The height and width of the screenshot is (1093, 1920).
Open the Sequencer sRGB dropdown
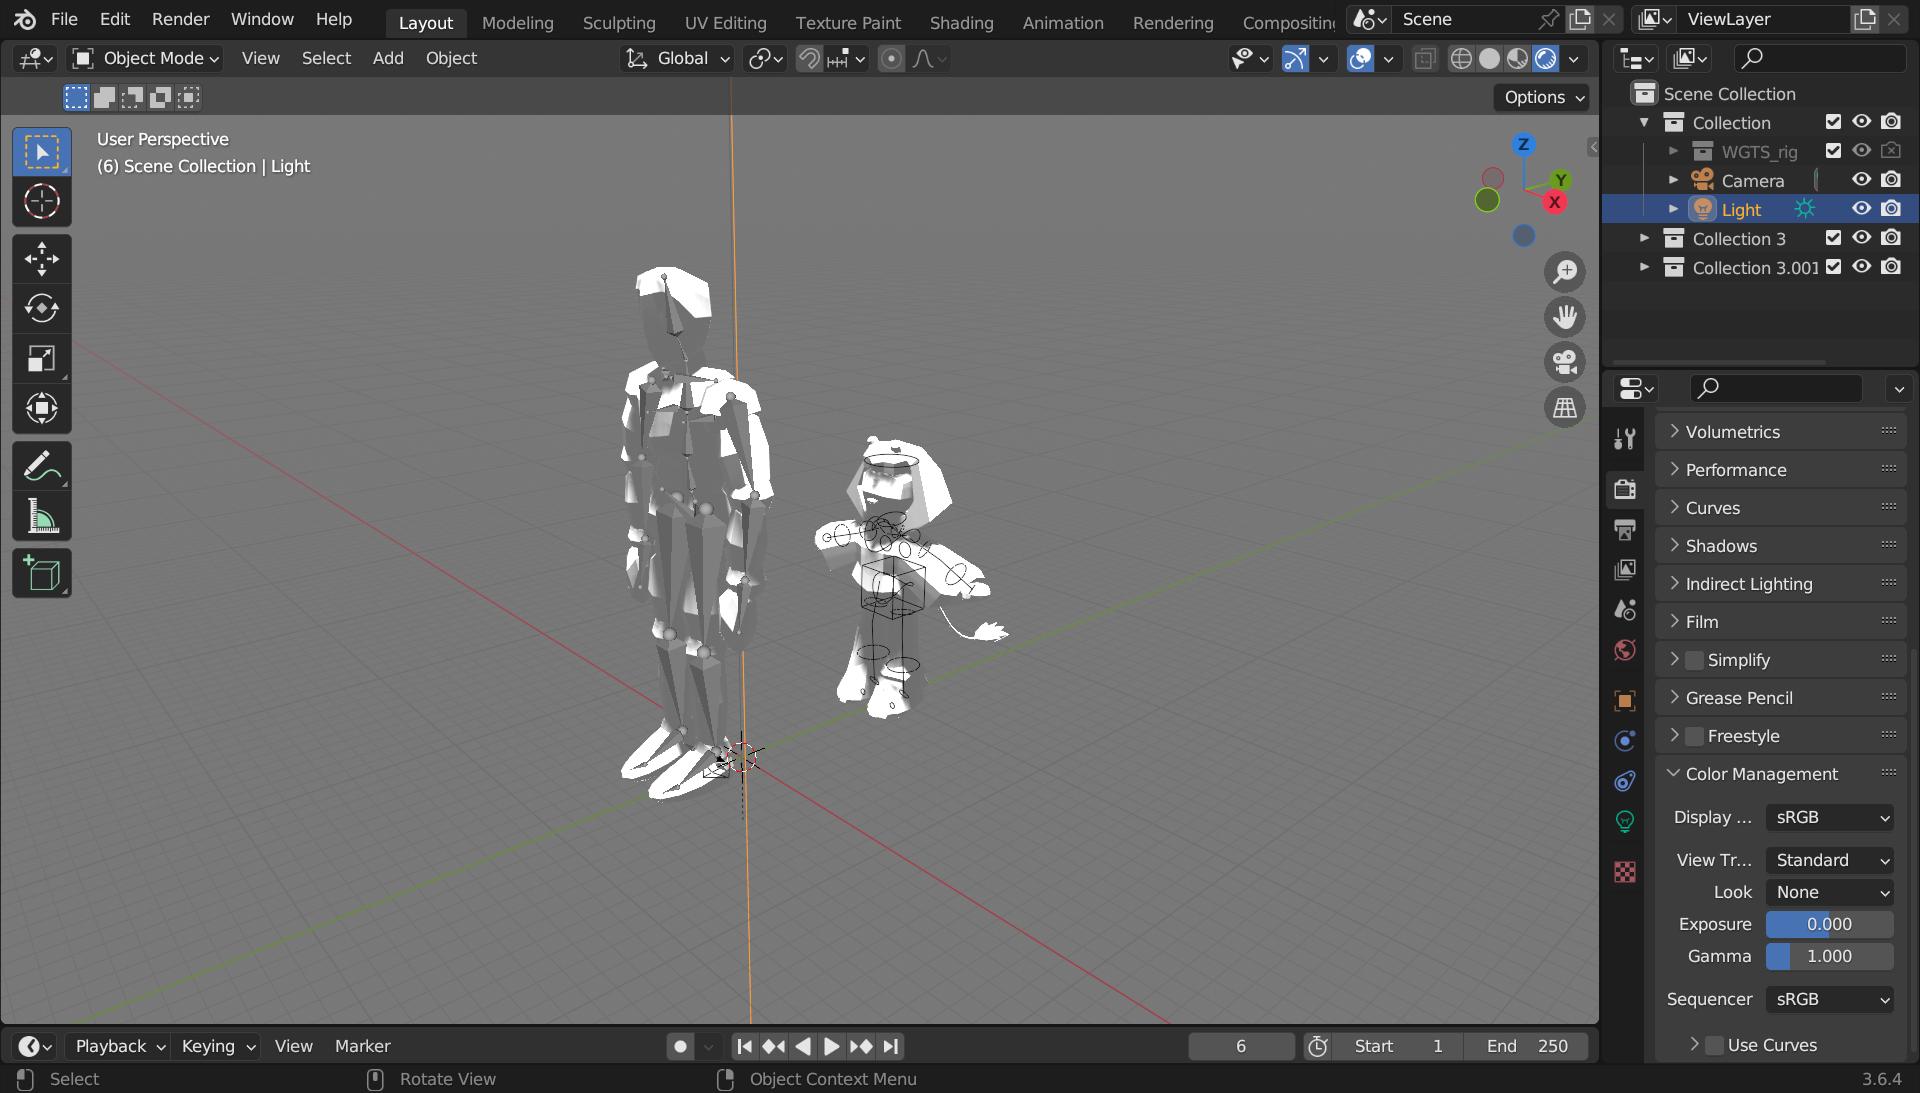(1830, 999)
